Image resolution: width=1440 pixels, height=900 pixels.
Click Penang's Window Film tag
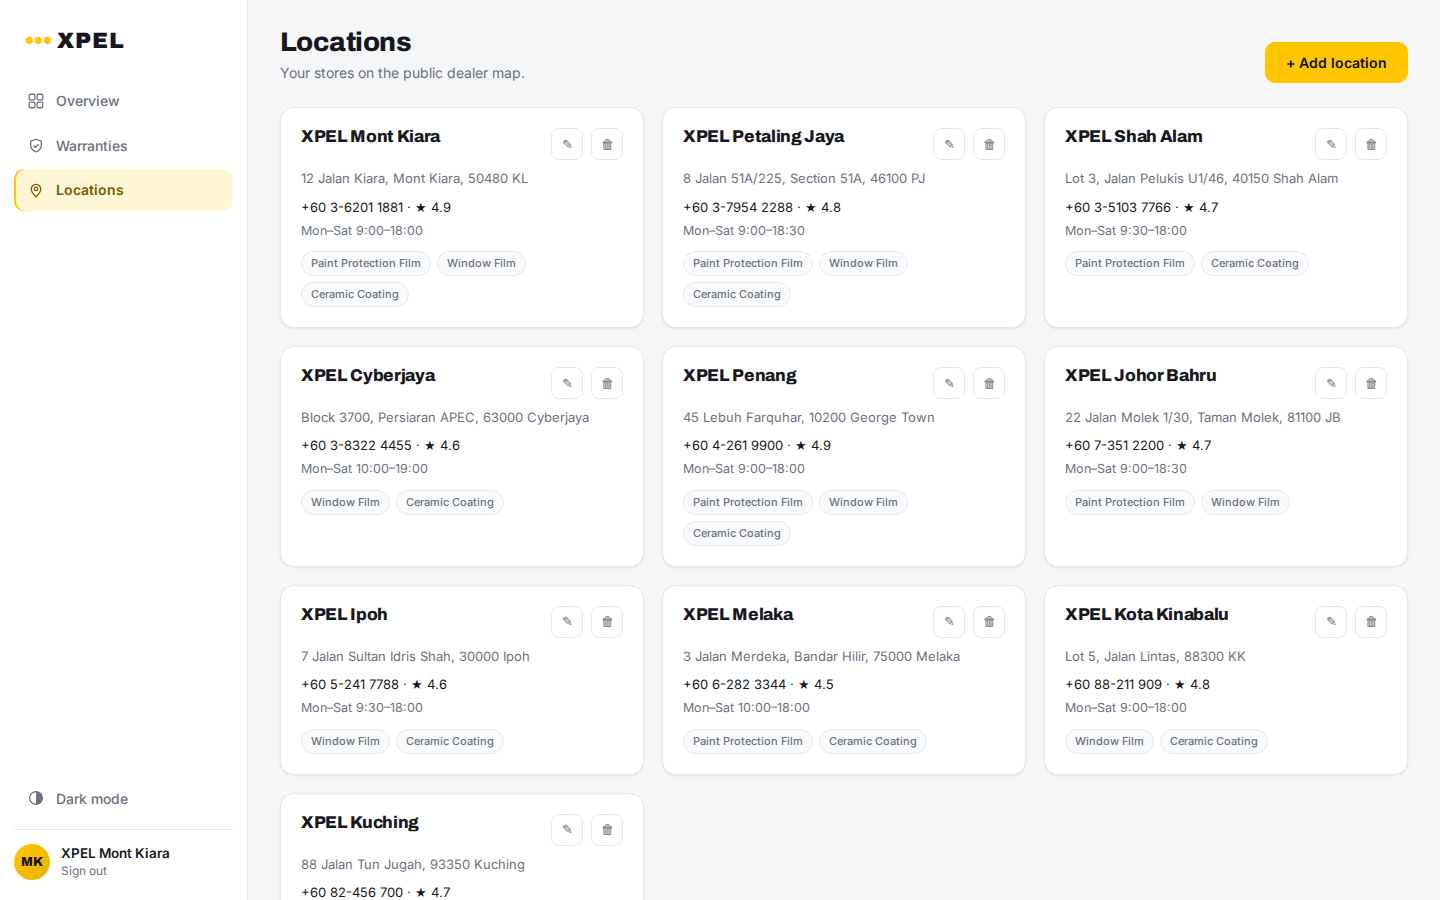(863, 503)
